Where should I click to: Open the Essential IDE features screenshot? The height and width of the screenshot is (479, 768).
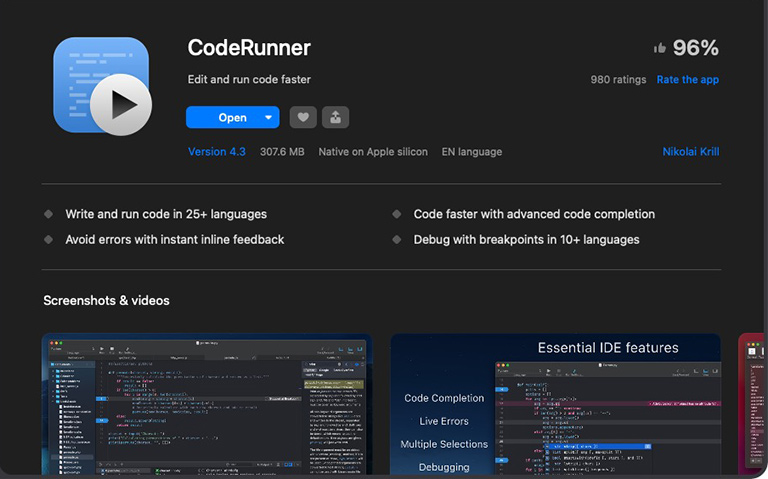555,405
